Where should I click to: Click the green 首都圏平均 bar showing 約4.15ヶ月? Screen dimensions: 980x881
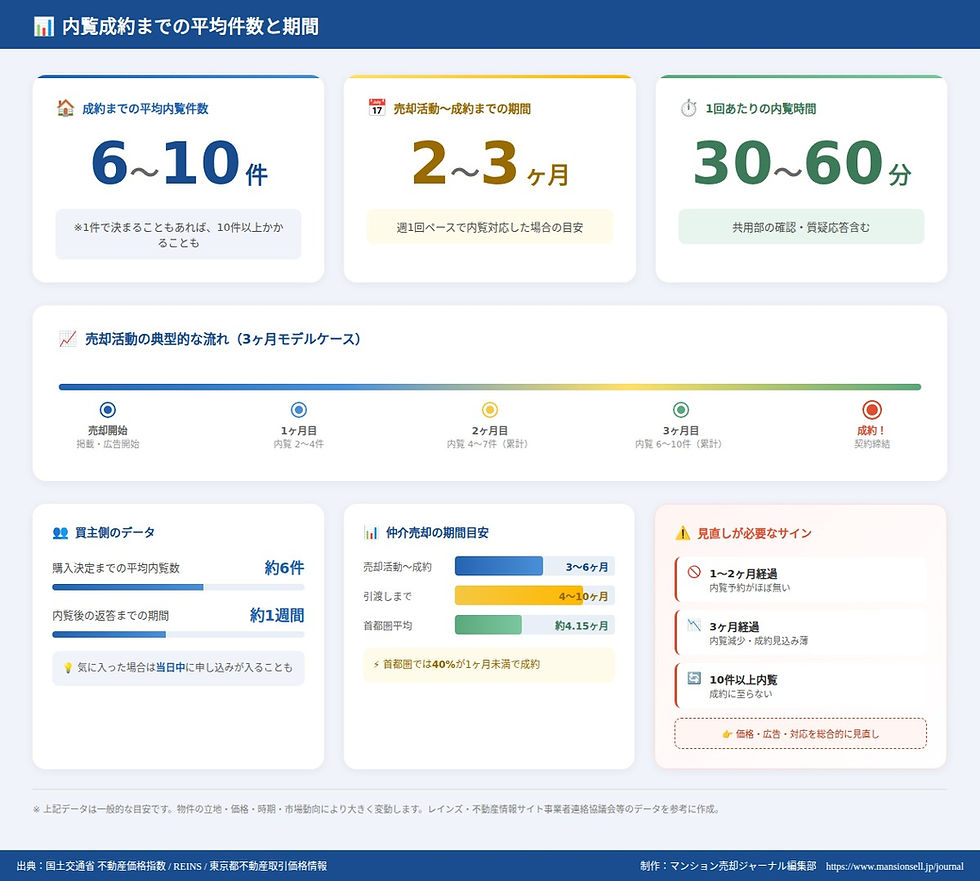(x=488, y=625)
